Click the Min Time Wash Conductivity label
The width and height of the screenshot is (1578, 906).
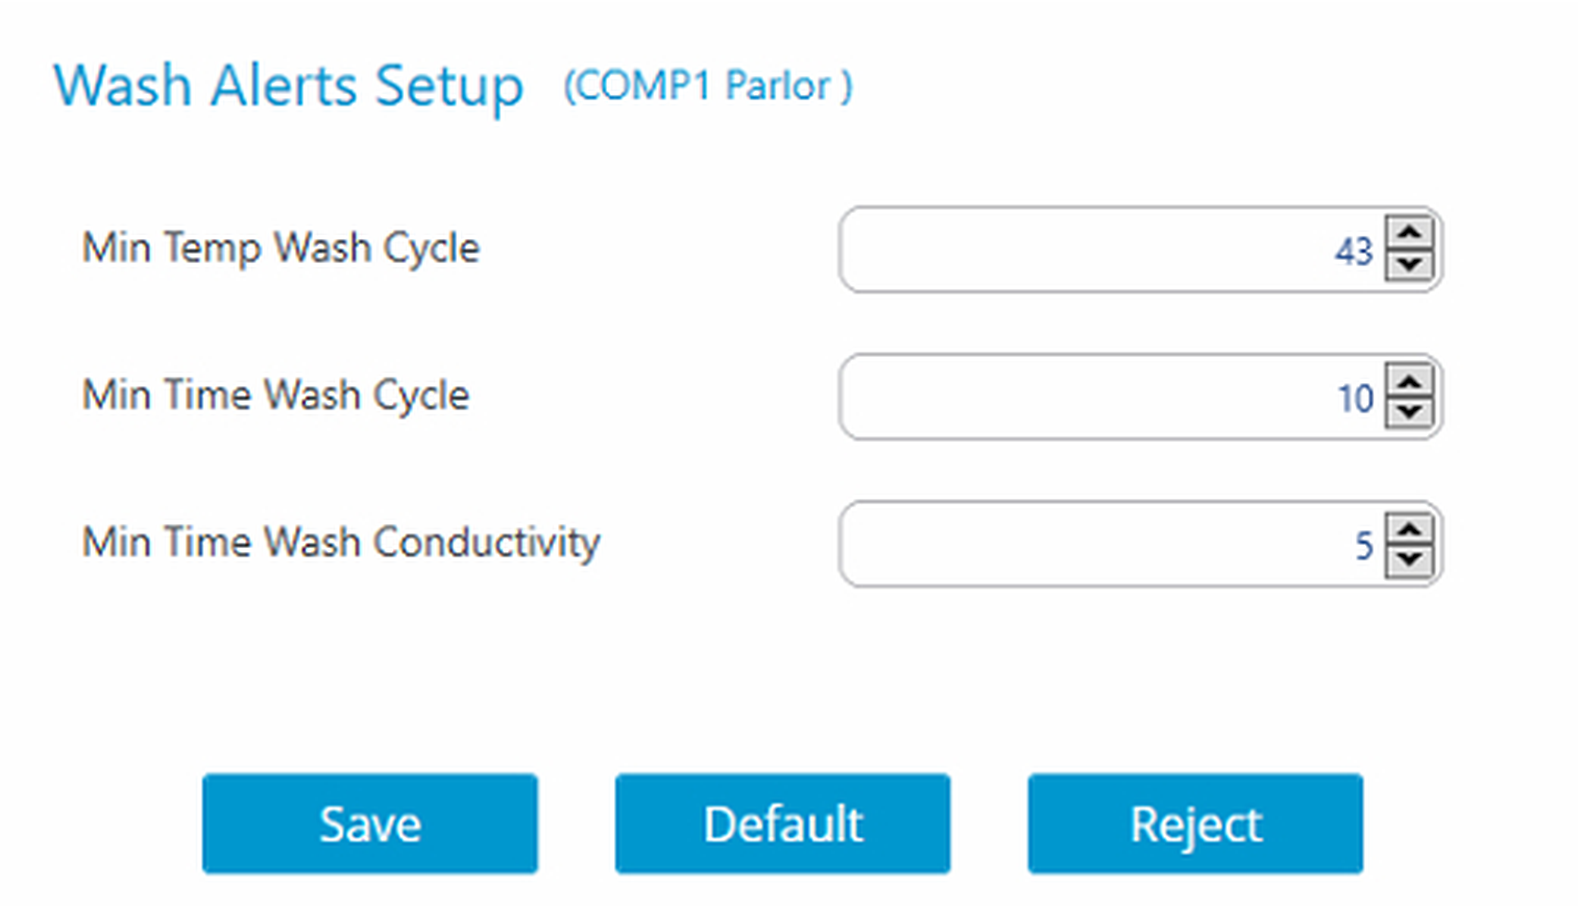341,542
